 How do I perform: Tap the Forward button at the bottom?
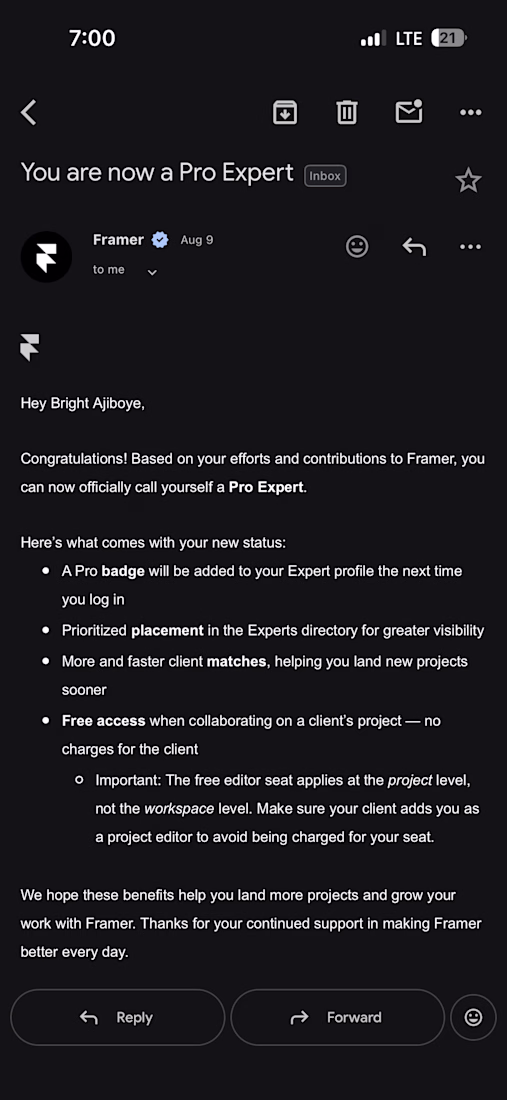(337, 1017)
